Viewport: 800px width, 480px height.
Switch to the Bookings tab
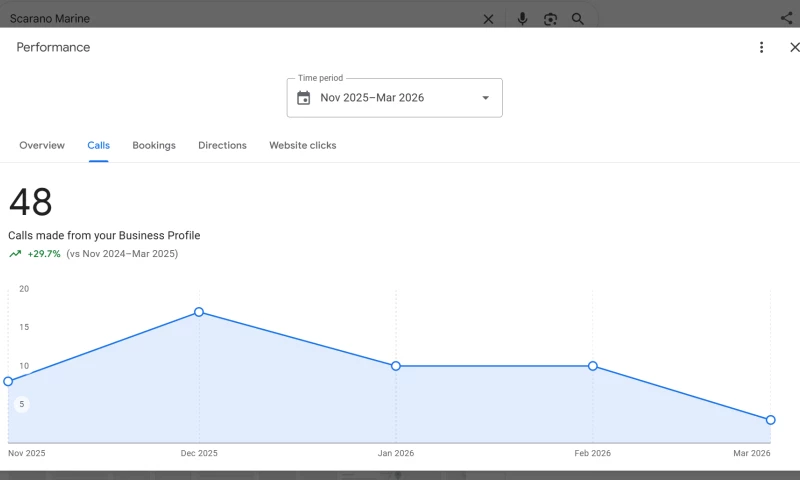tap(154, 145)
